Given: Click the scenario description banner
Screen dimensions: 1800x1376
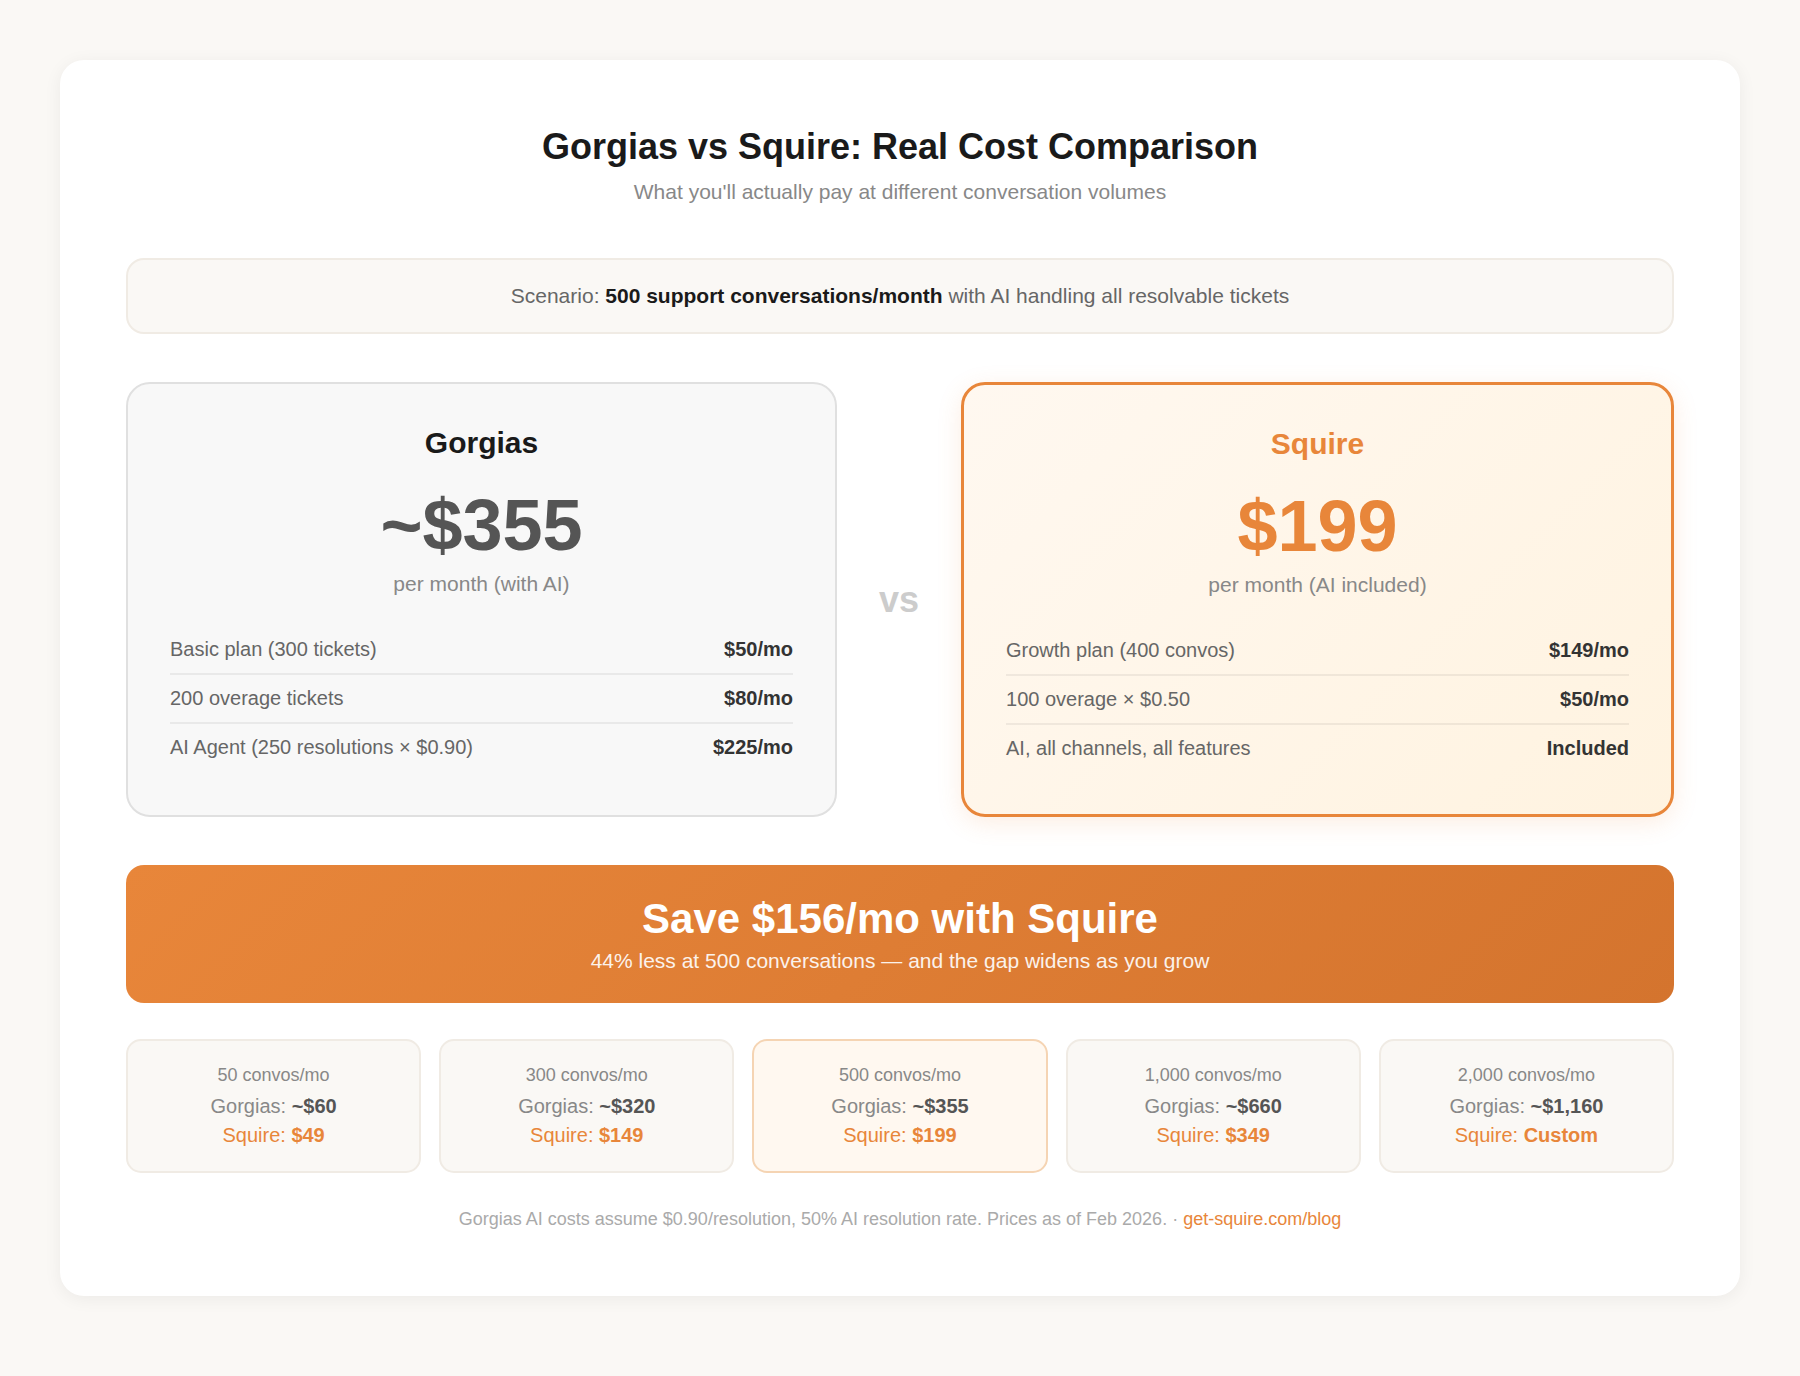Looking at the screenshot, I should point(899,296).
